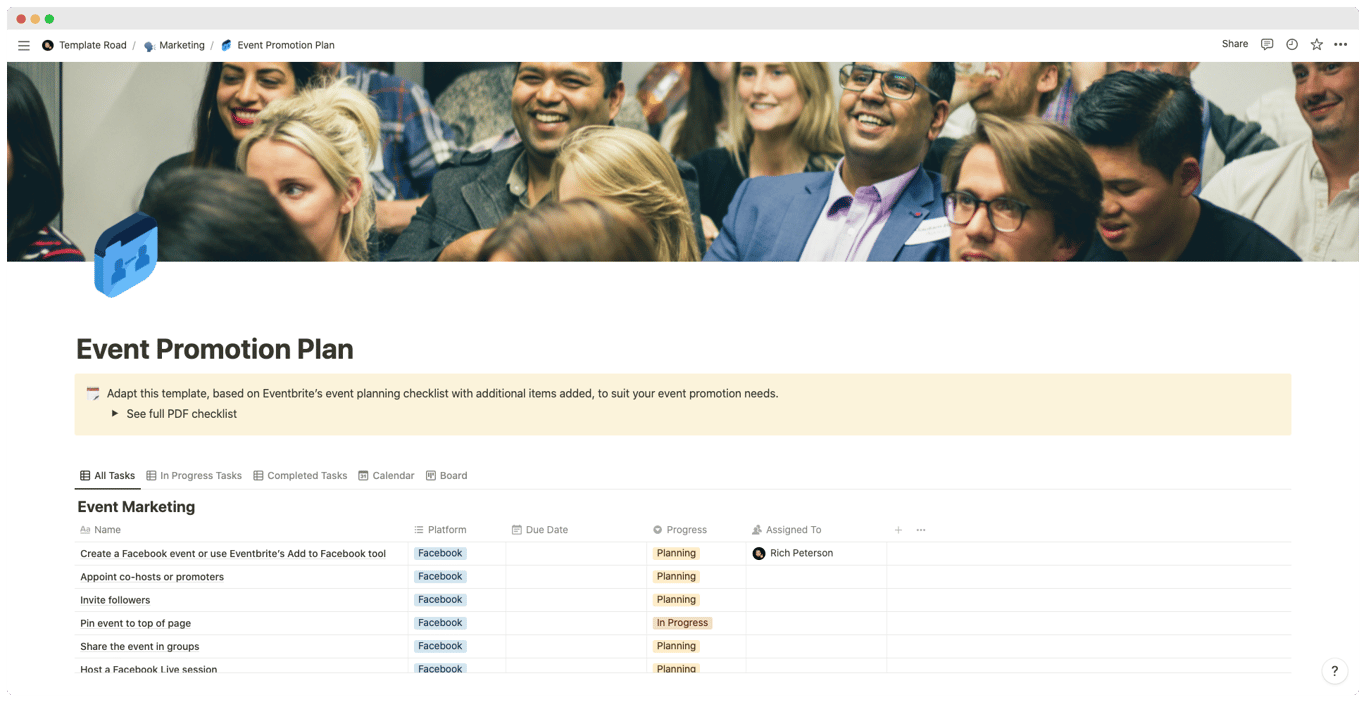Click the calendar icon in the Due Date header
Image resolution: width=1366 pixels, height=702 pixels.
[x=516, y=529]
